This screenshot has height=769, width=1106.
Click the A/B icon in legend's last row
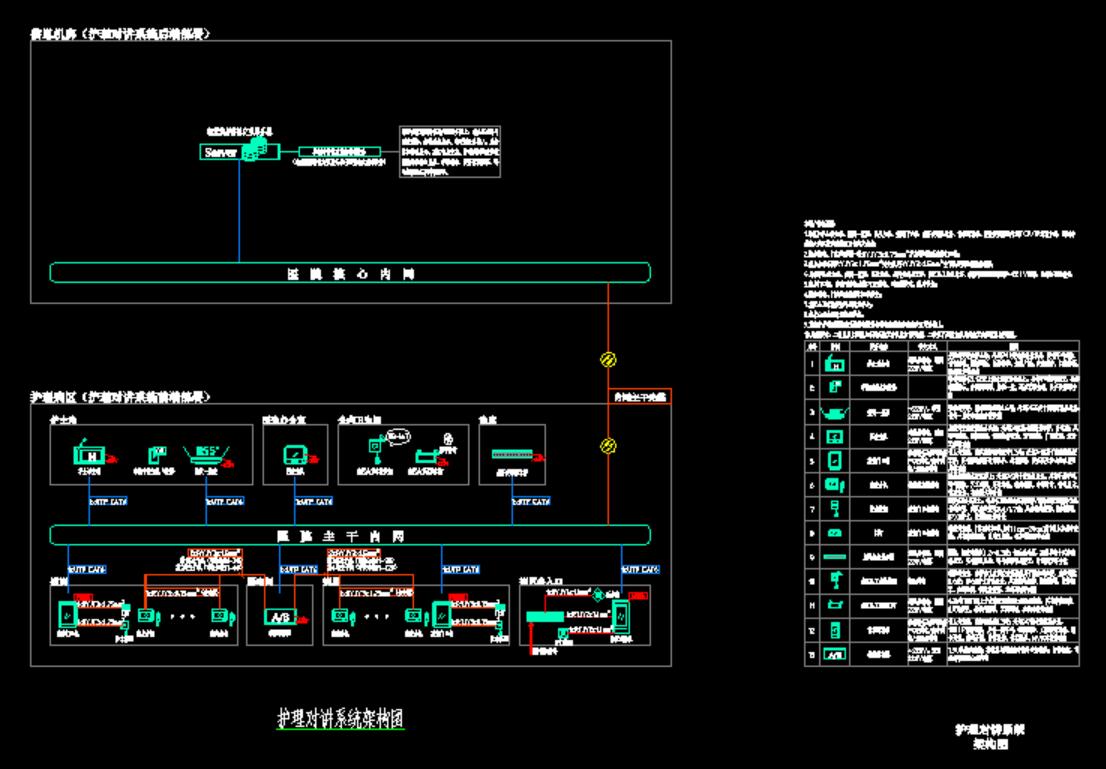tap(835, 655)
